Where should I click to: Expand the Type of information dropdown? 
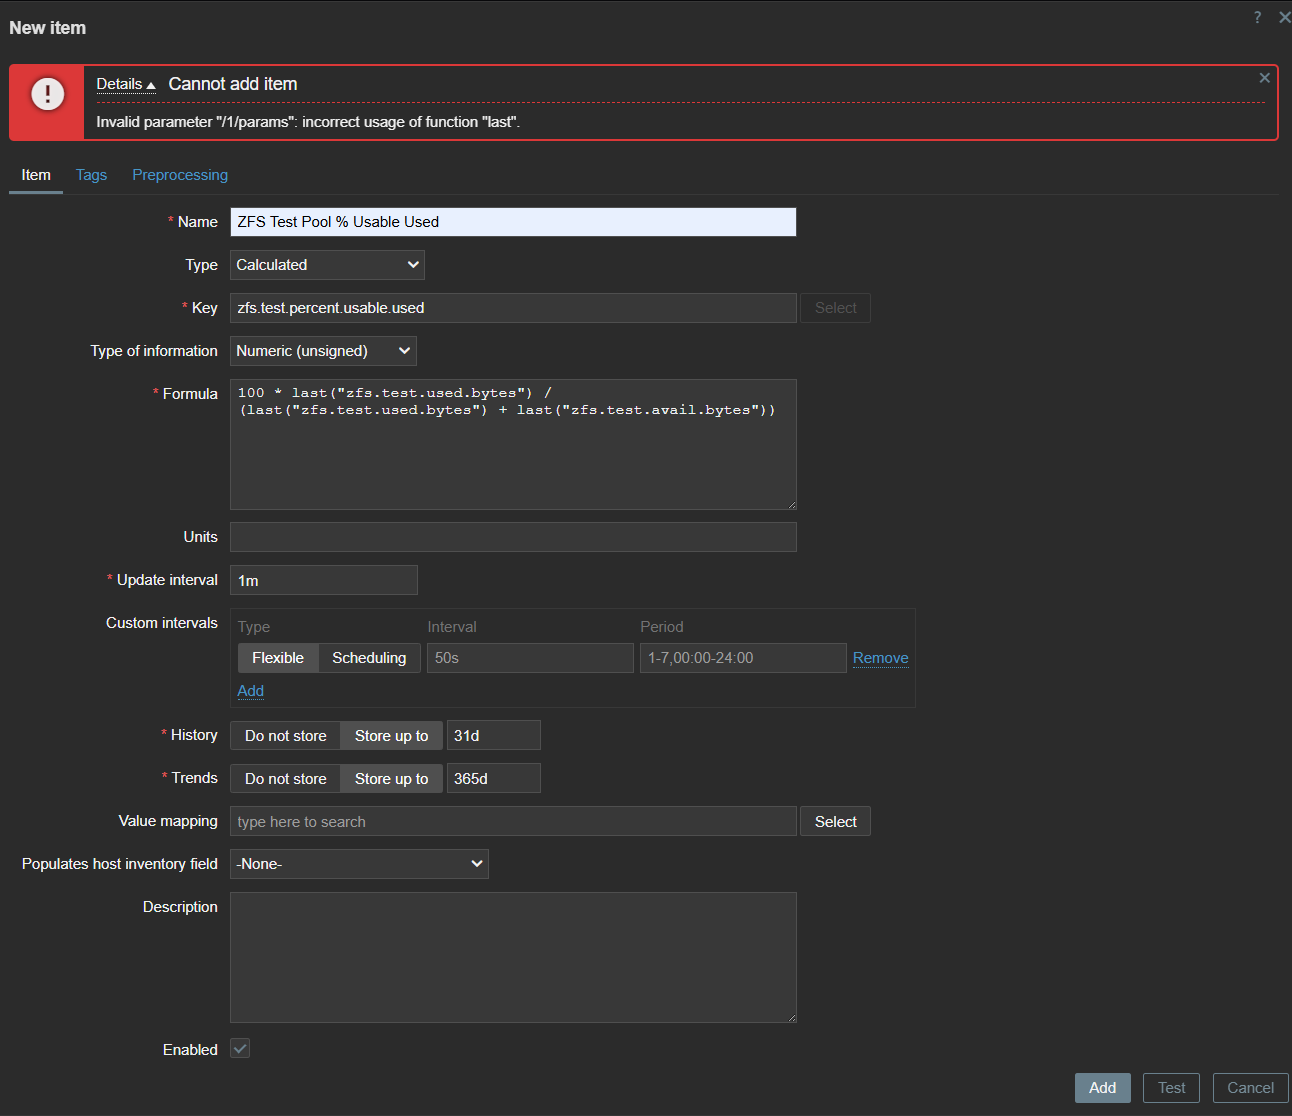(x=323, y=351)
